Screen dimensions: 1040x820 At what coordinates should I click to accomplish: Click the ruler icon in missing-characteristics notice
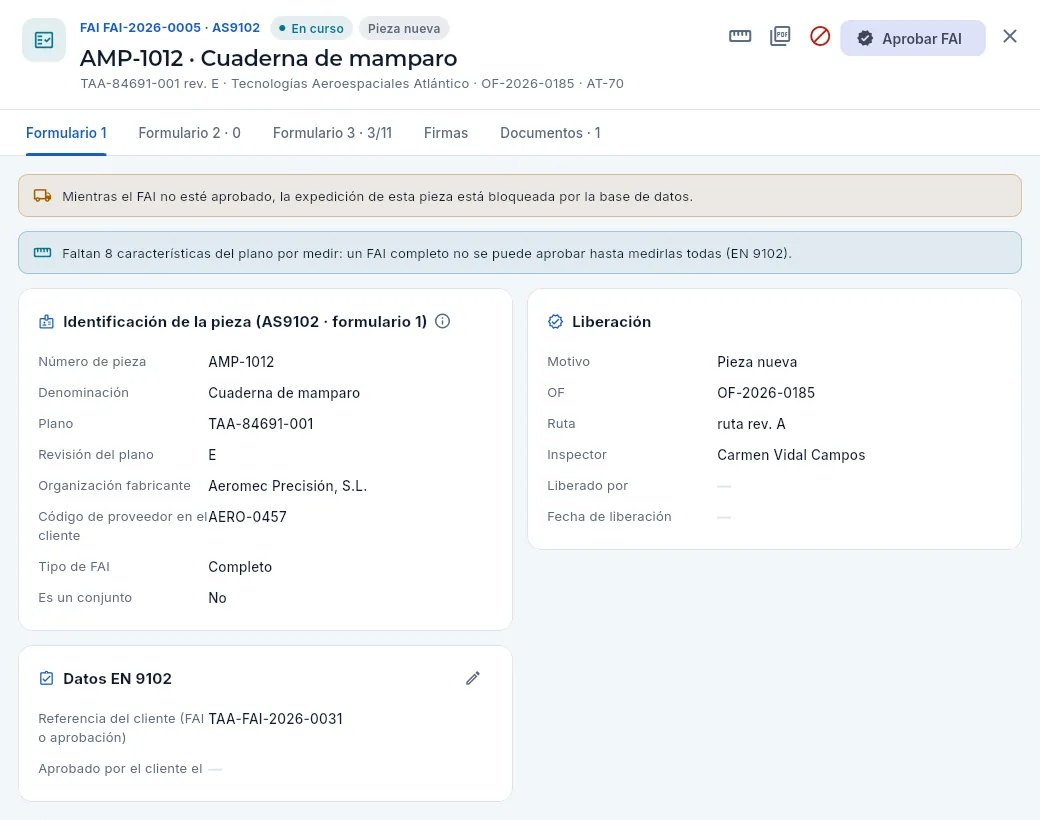(42, 253)
